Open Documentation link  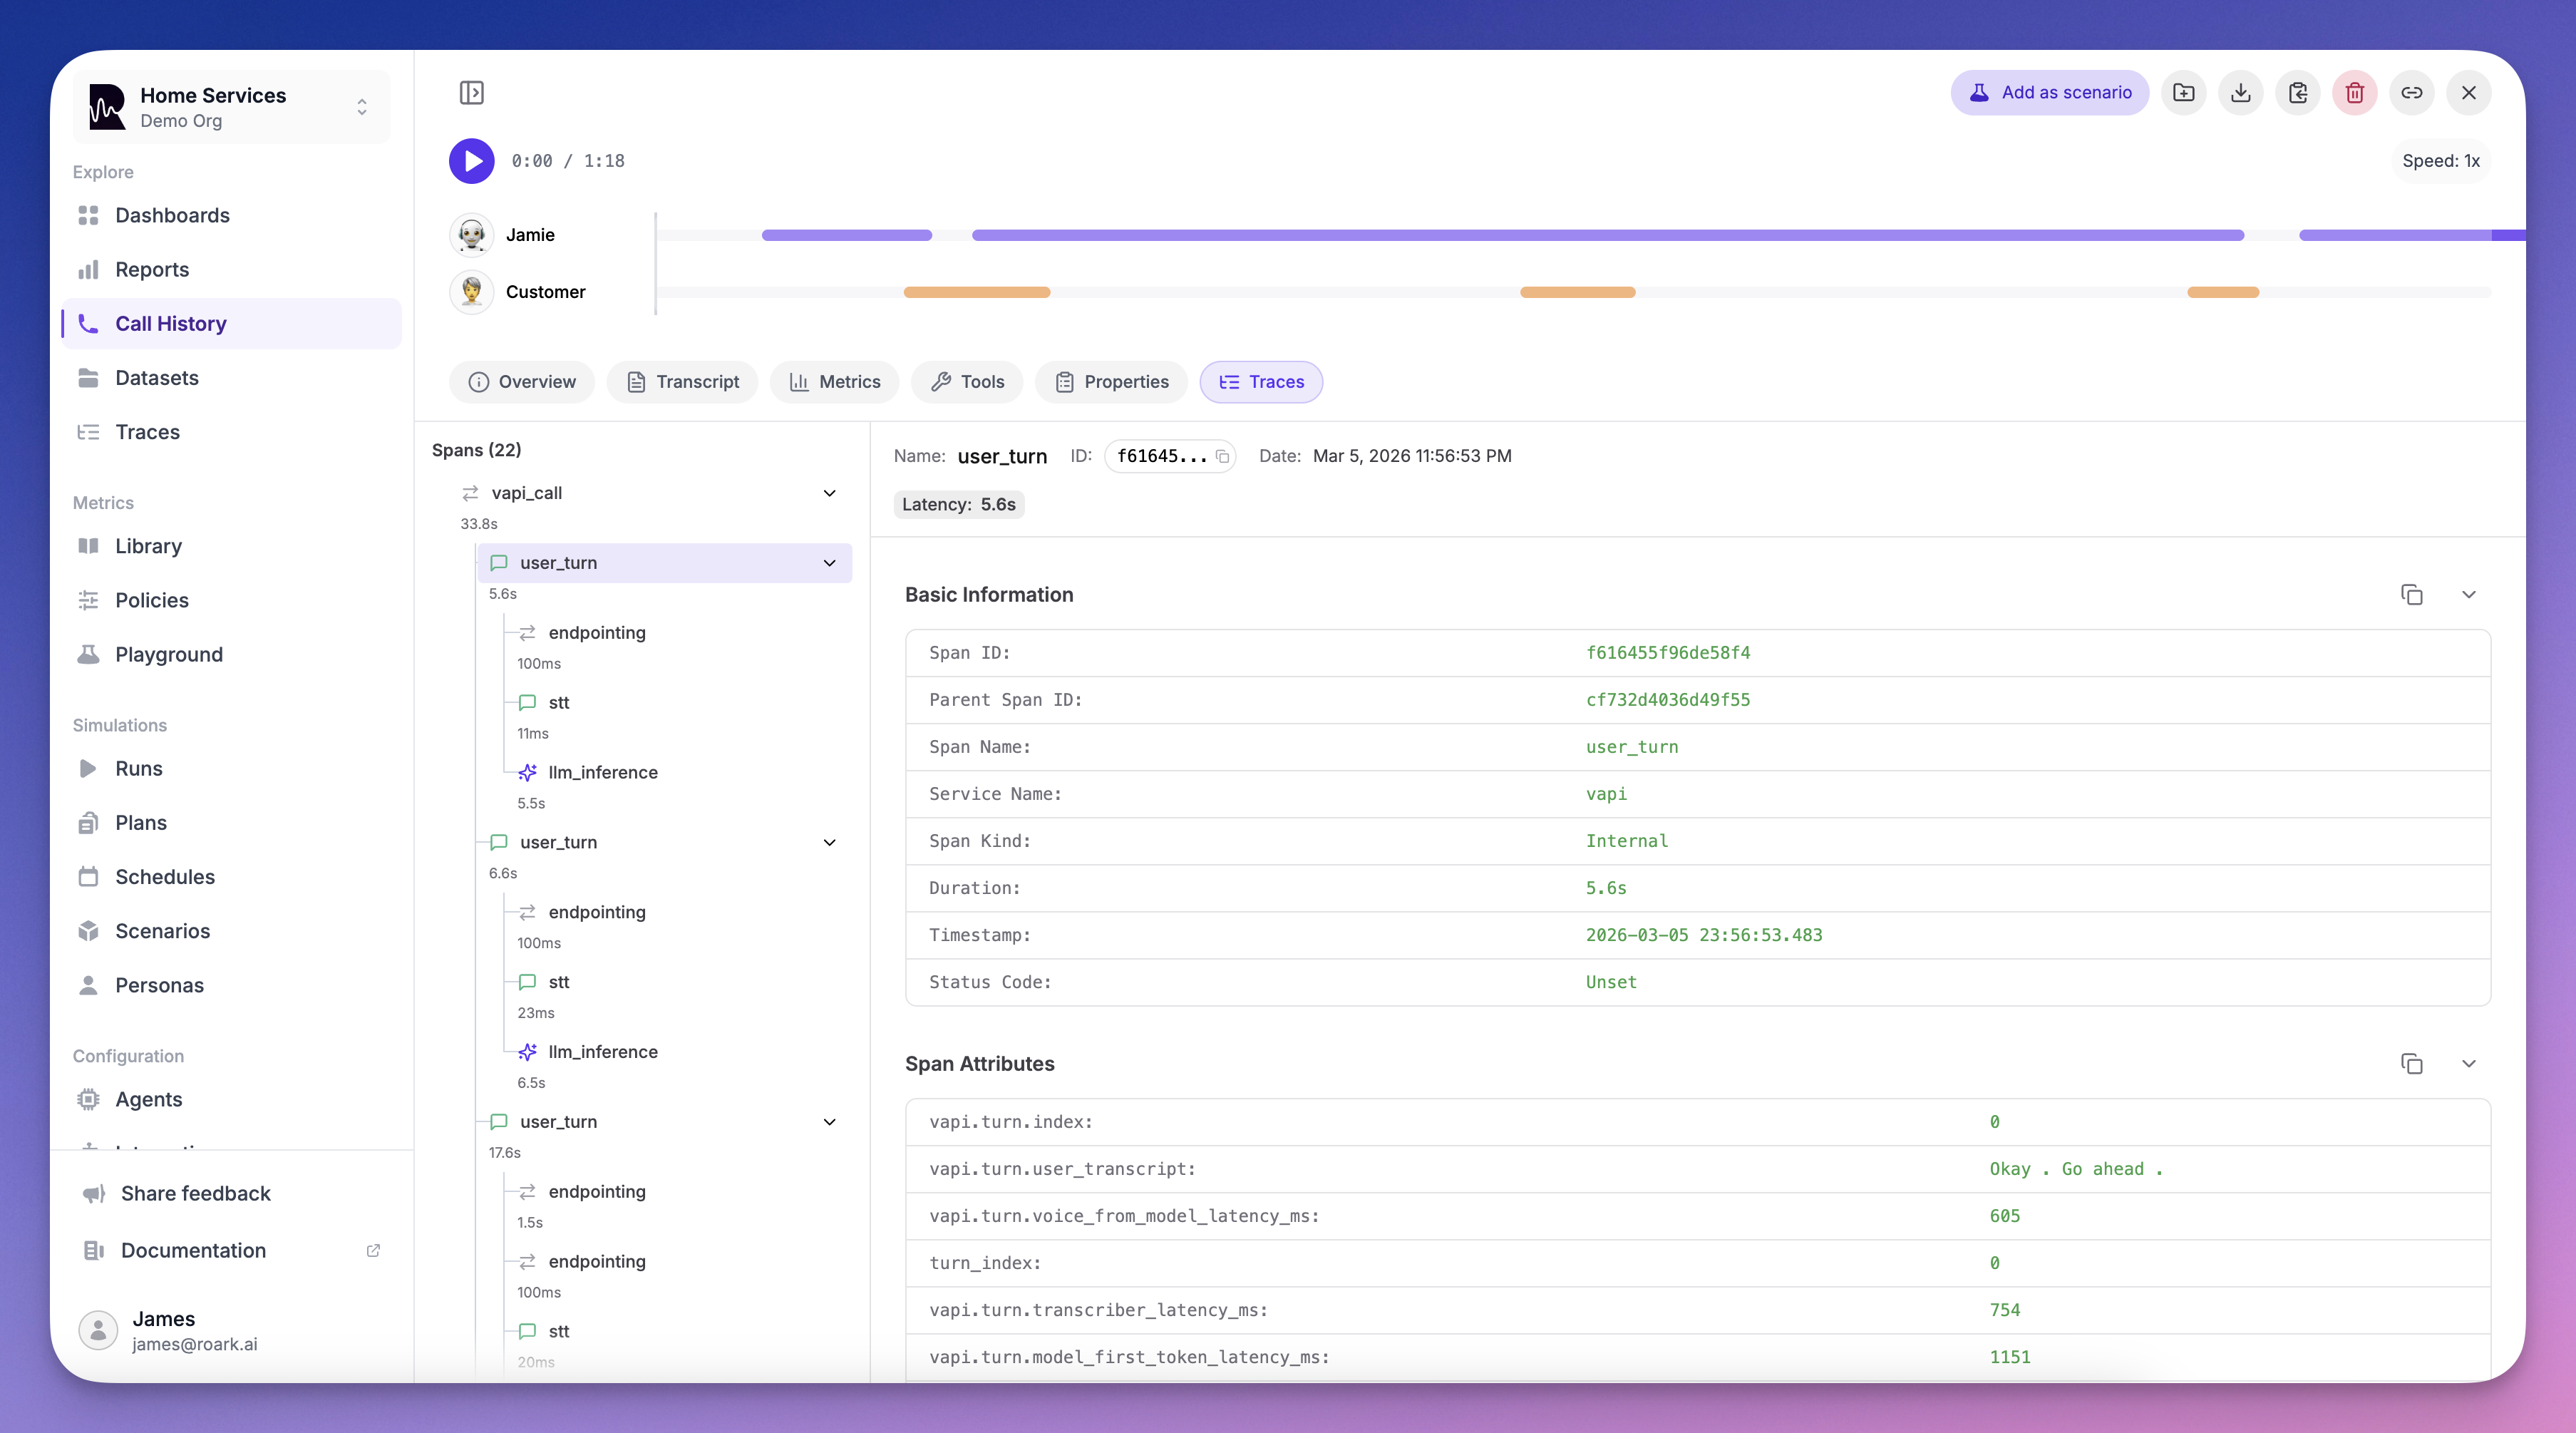232,1250
